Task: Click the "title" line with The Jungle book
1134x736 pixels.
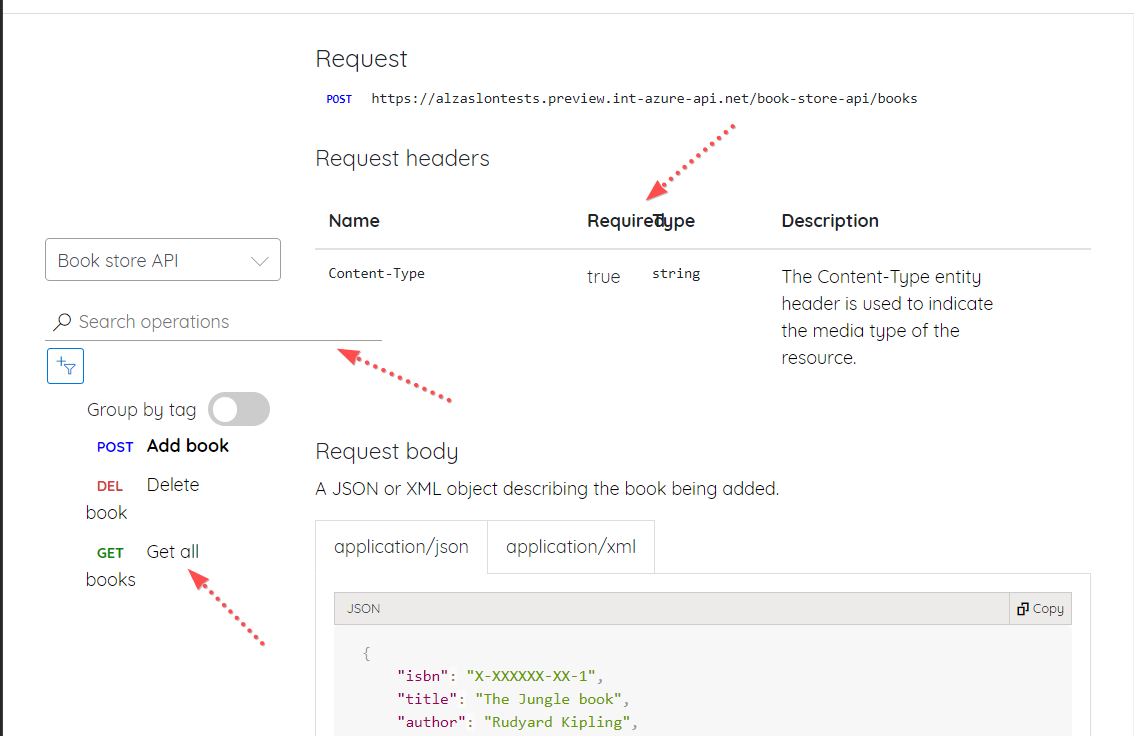Action: pyautogui.click(x=513, y=699)
